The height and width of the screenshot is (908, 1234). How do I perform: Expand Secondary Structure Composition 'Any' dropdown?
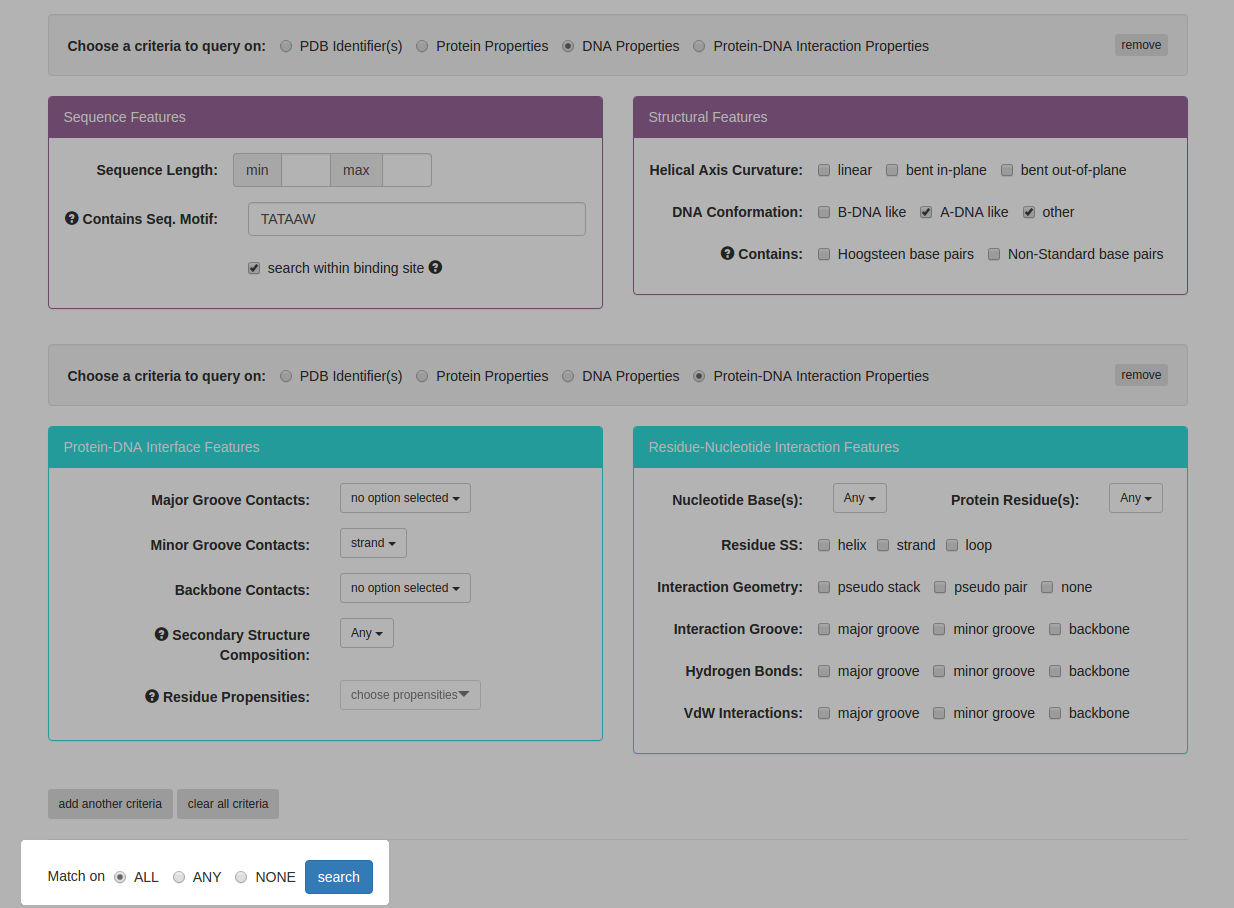(367, 633)
